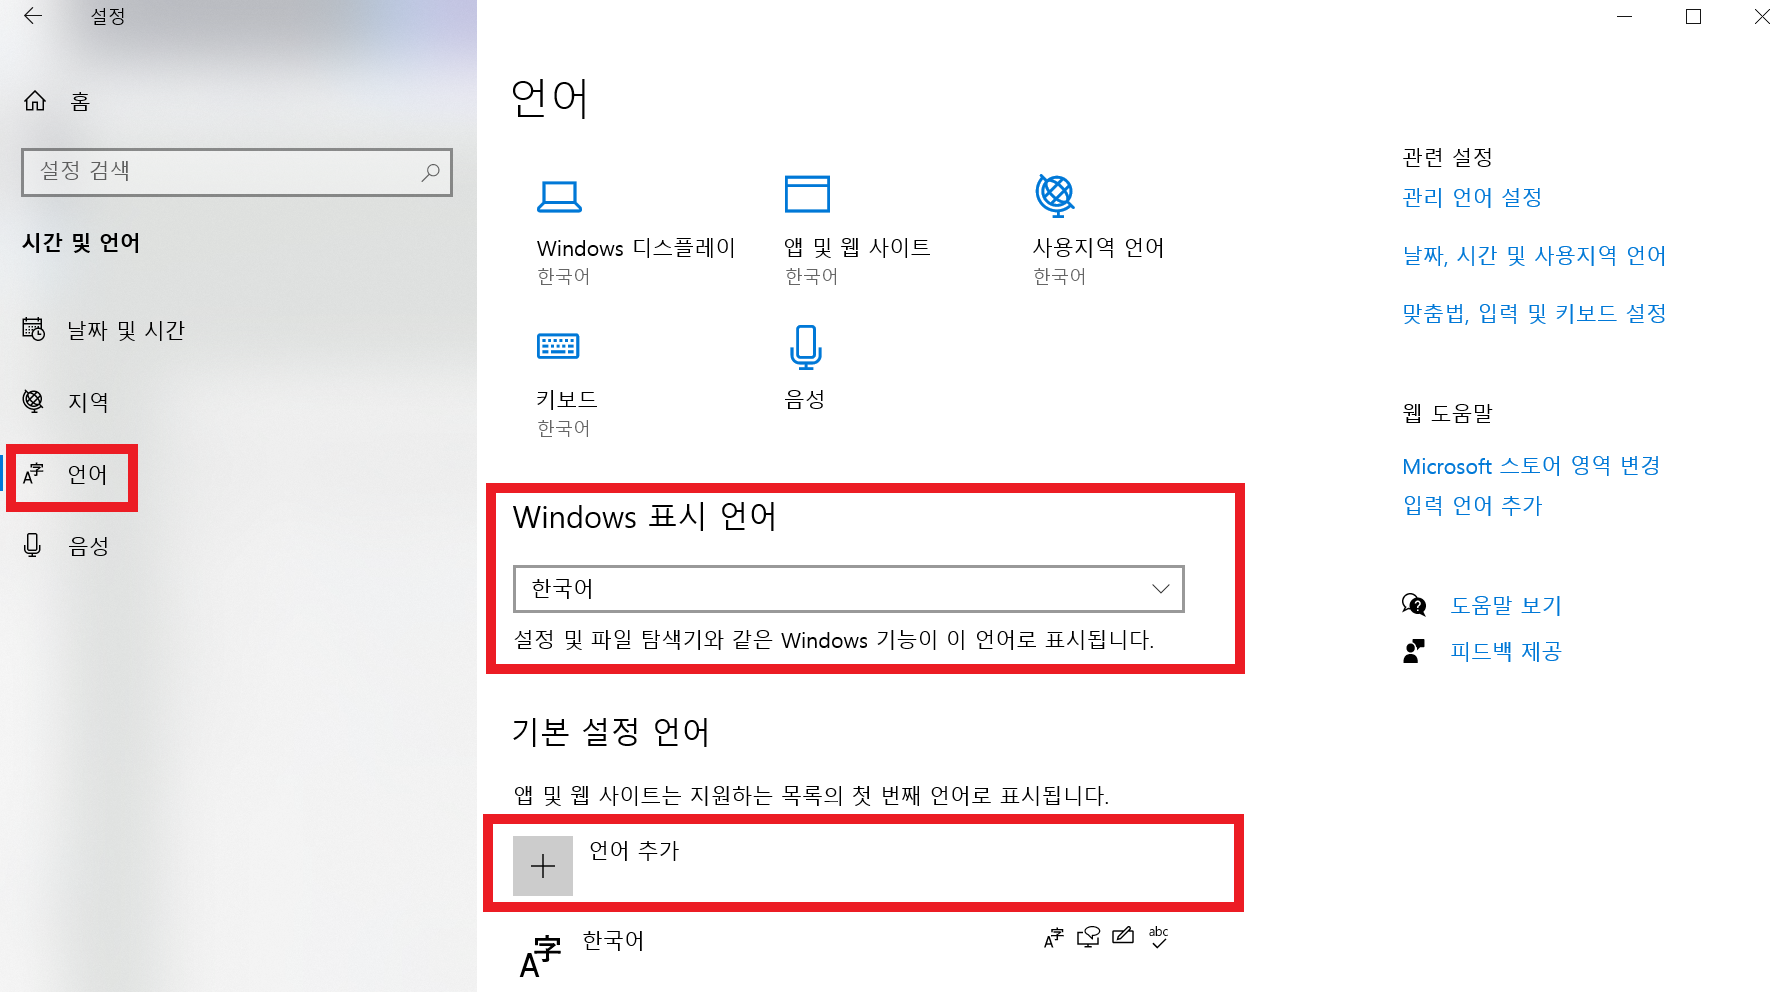Click the 시간 및 언어 sidebar heading
Screen dimensions: 1781x992
click(81, 243)
